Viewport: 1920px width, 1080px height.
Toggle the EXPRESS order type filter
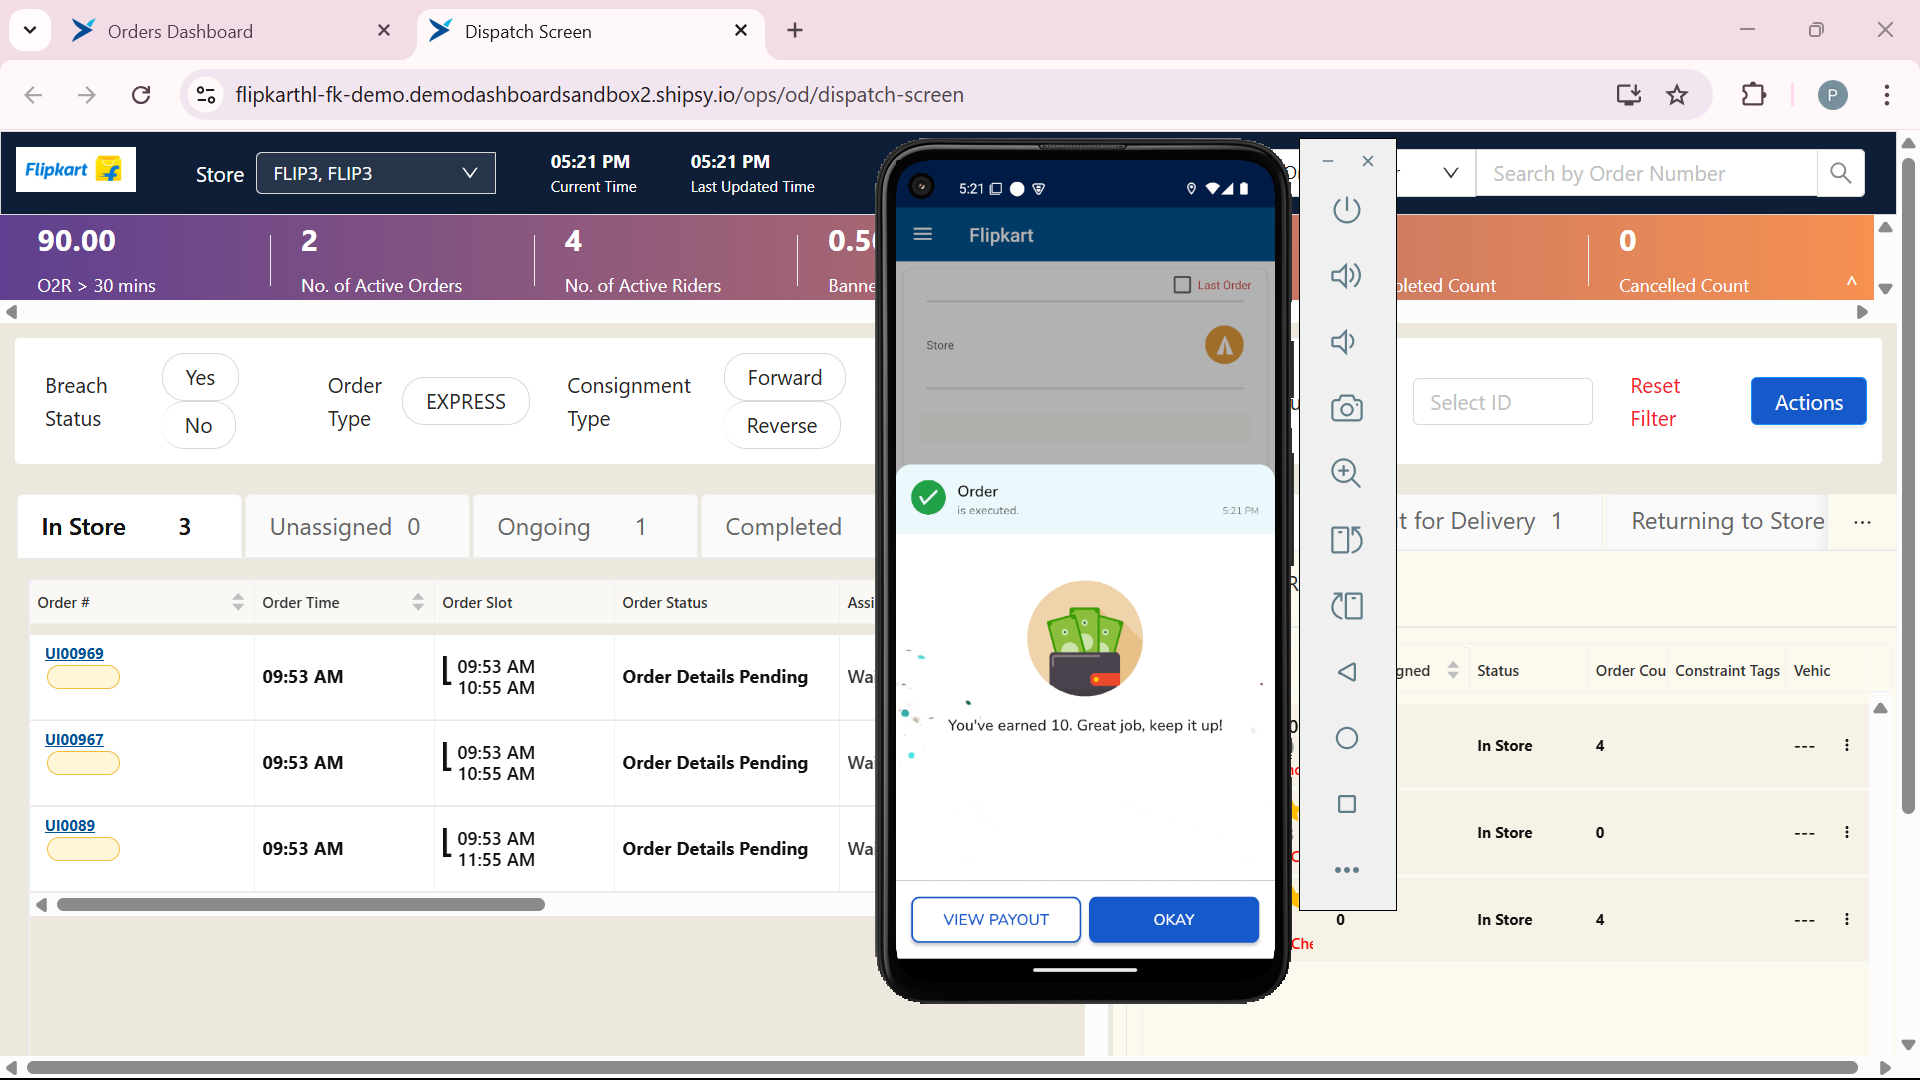pyautogui.click(x=466, y=401)
